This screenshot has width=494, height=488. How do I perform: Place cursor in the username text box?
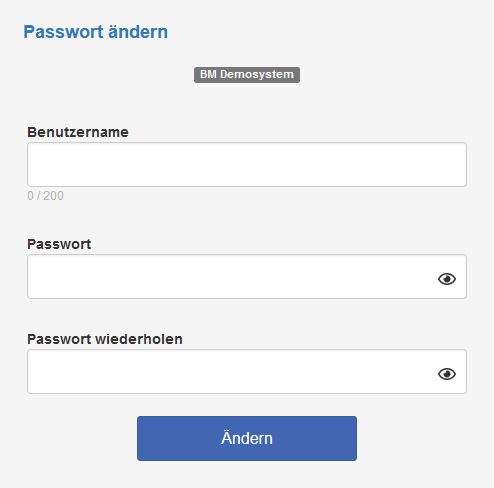(247, 164)
